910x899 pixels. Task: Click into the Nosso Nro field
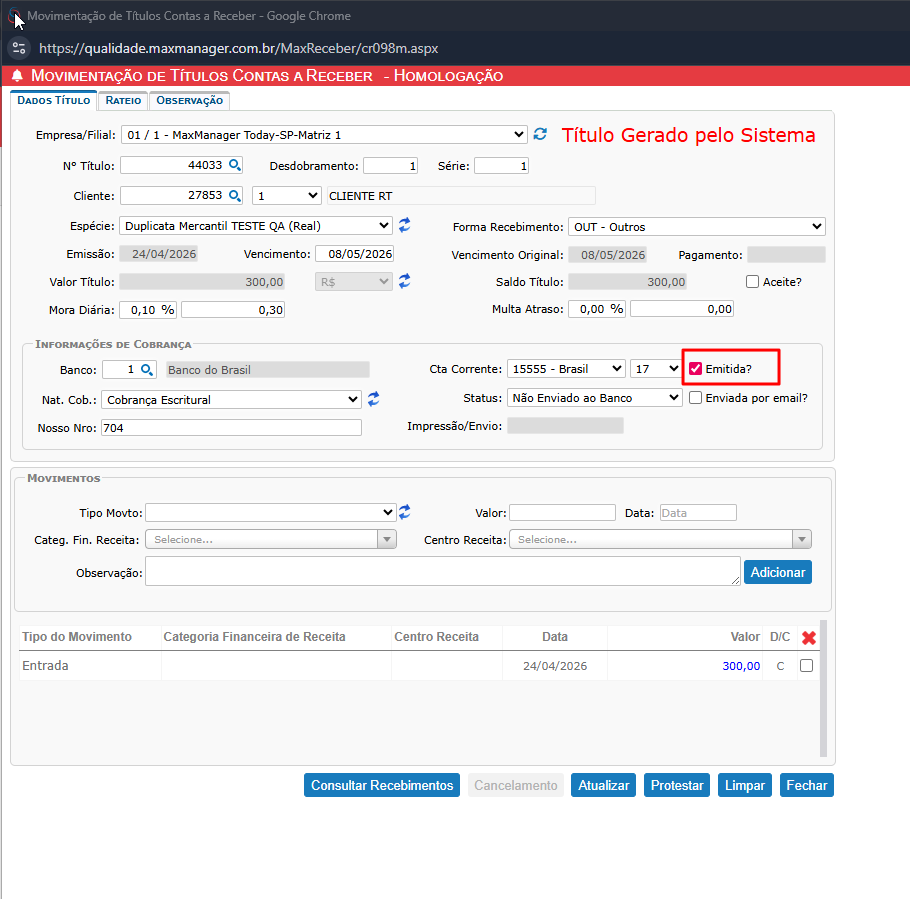coord(230,428)
